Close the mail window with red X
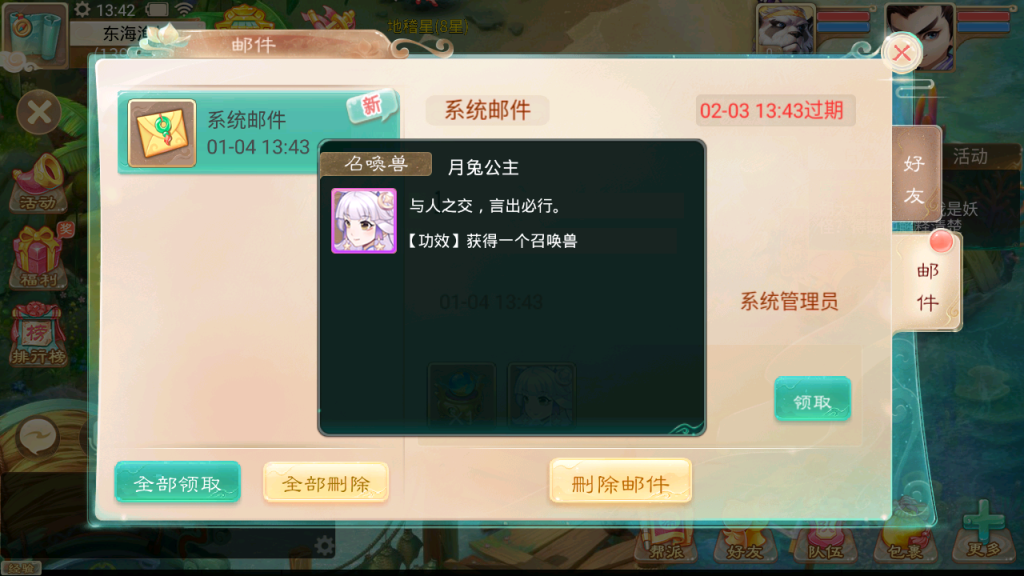The height and width of the screenshot is (576, 1024). click(x=901, y=52)
